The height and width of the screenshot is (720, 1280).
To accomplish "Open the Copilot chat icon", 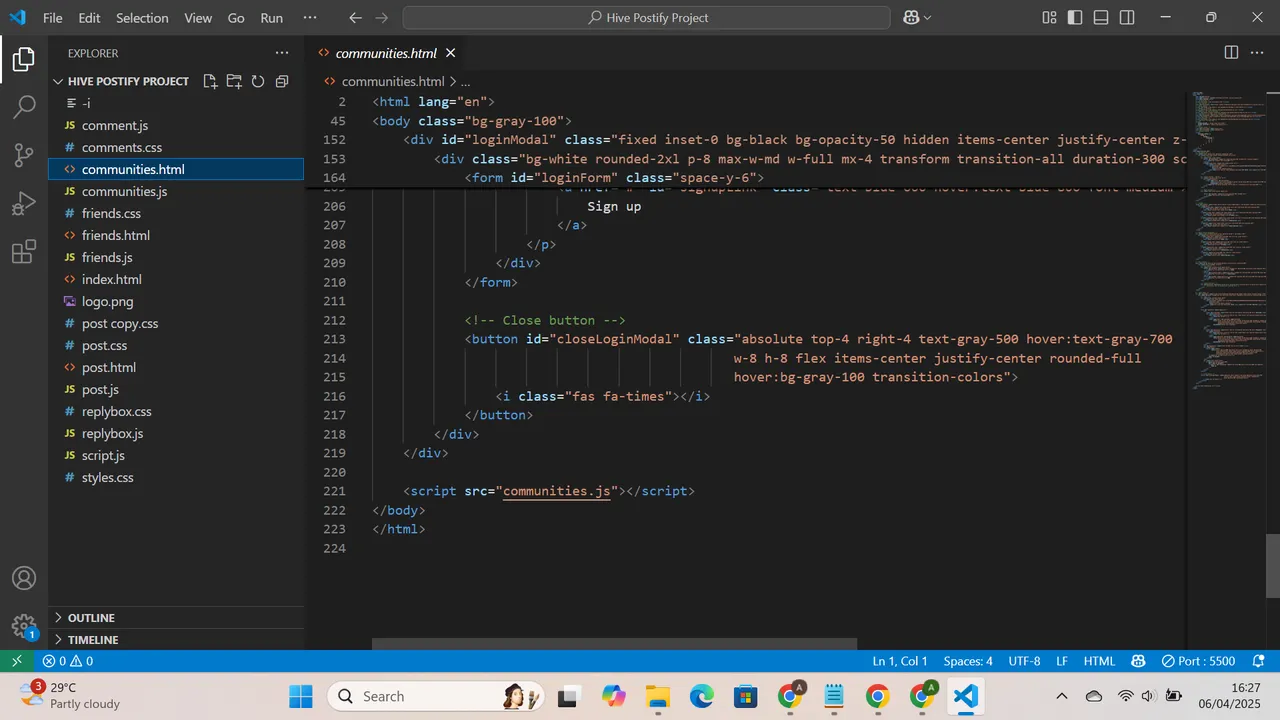I will [x=911, y=18].
